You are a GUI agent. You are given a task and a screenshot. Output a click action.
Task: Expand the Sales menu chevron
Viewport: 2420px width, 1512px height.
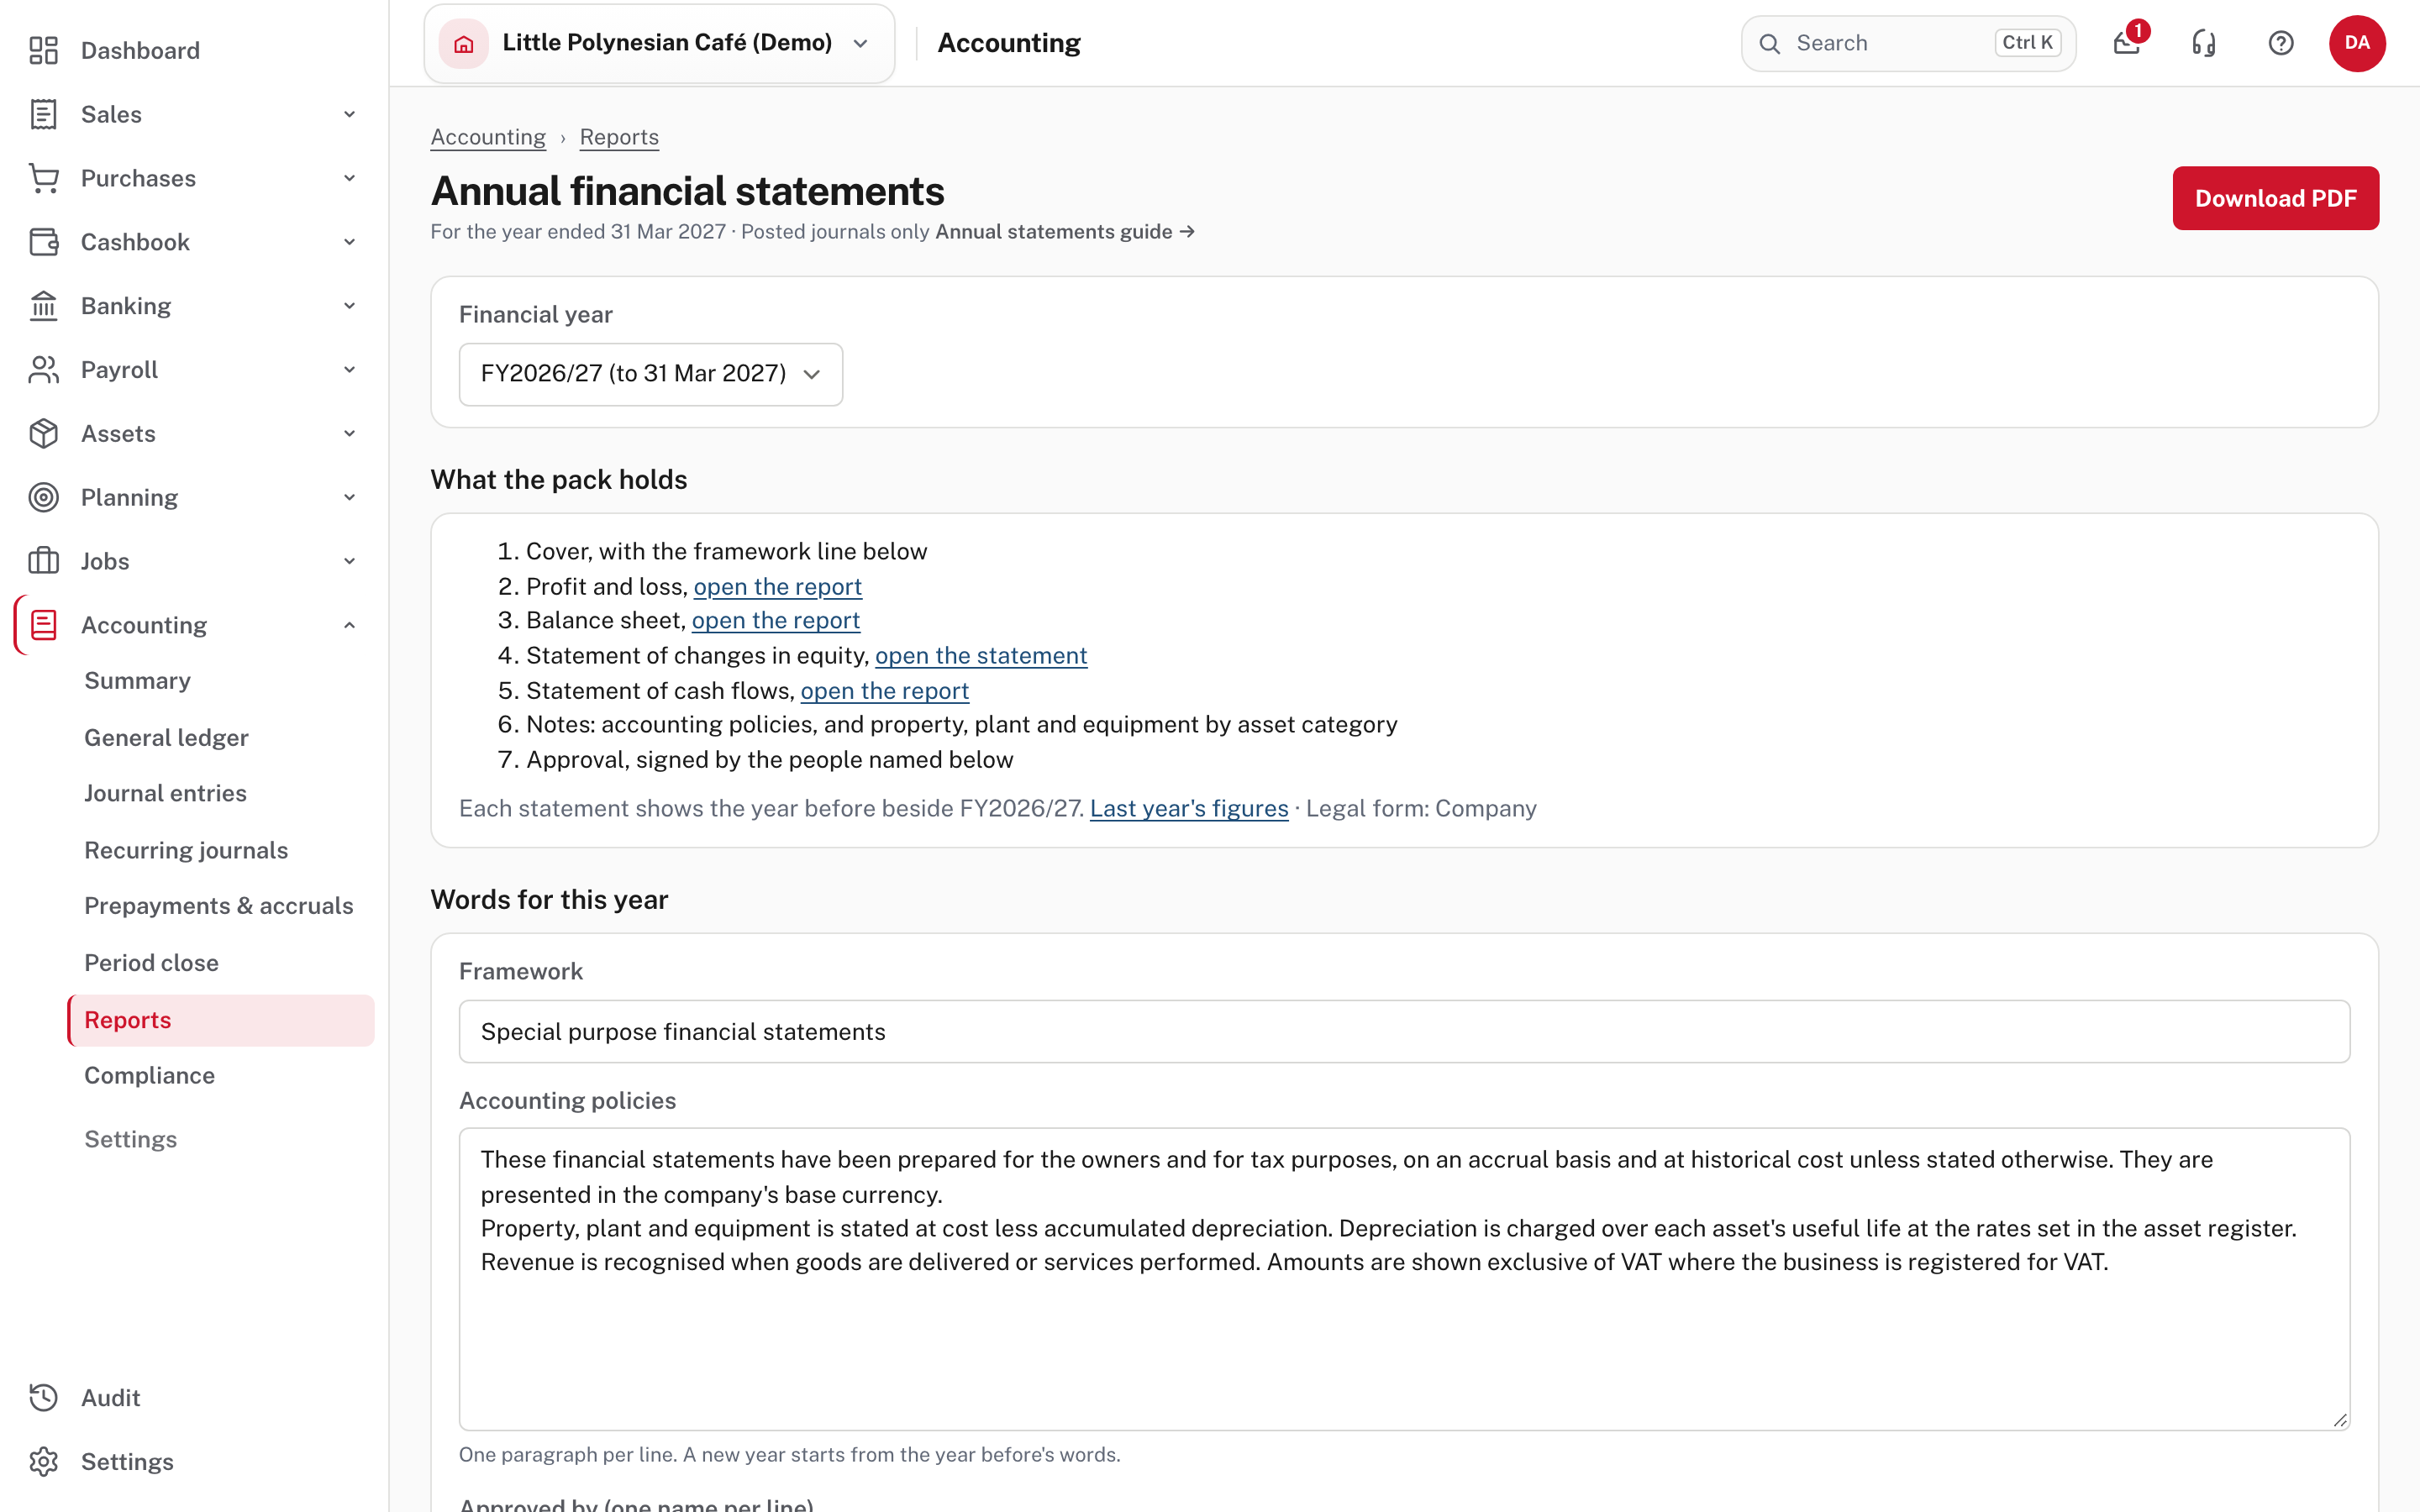tap(349, 114)
